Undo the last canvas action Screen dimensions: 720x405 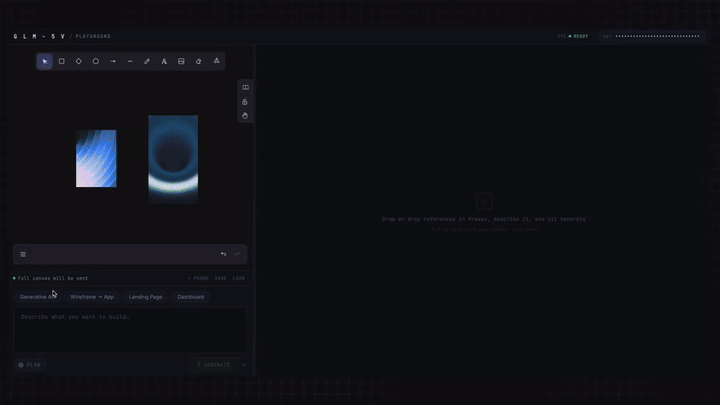(223, 254)
